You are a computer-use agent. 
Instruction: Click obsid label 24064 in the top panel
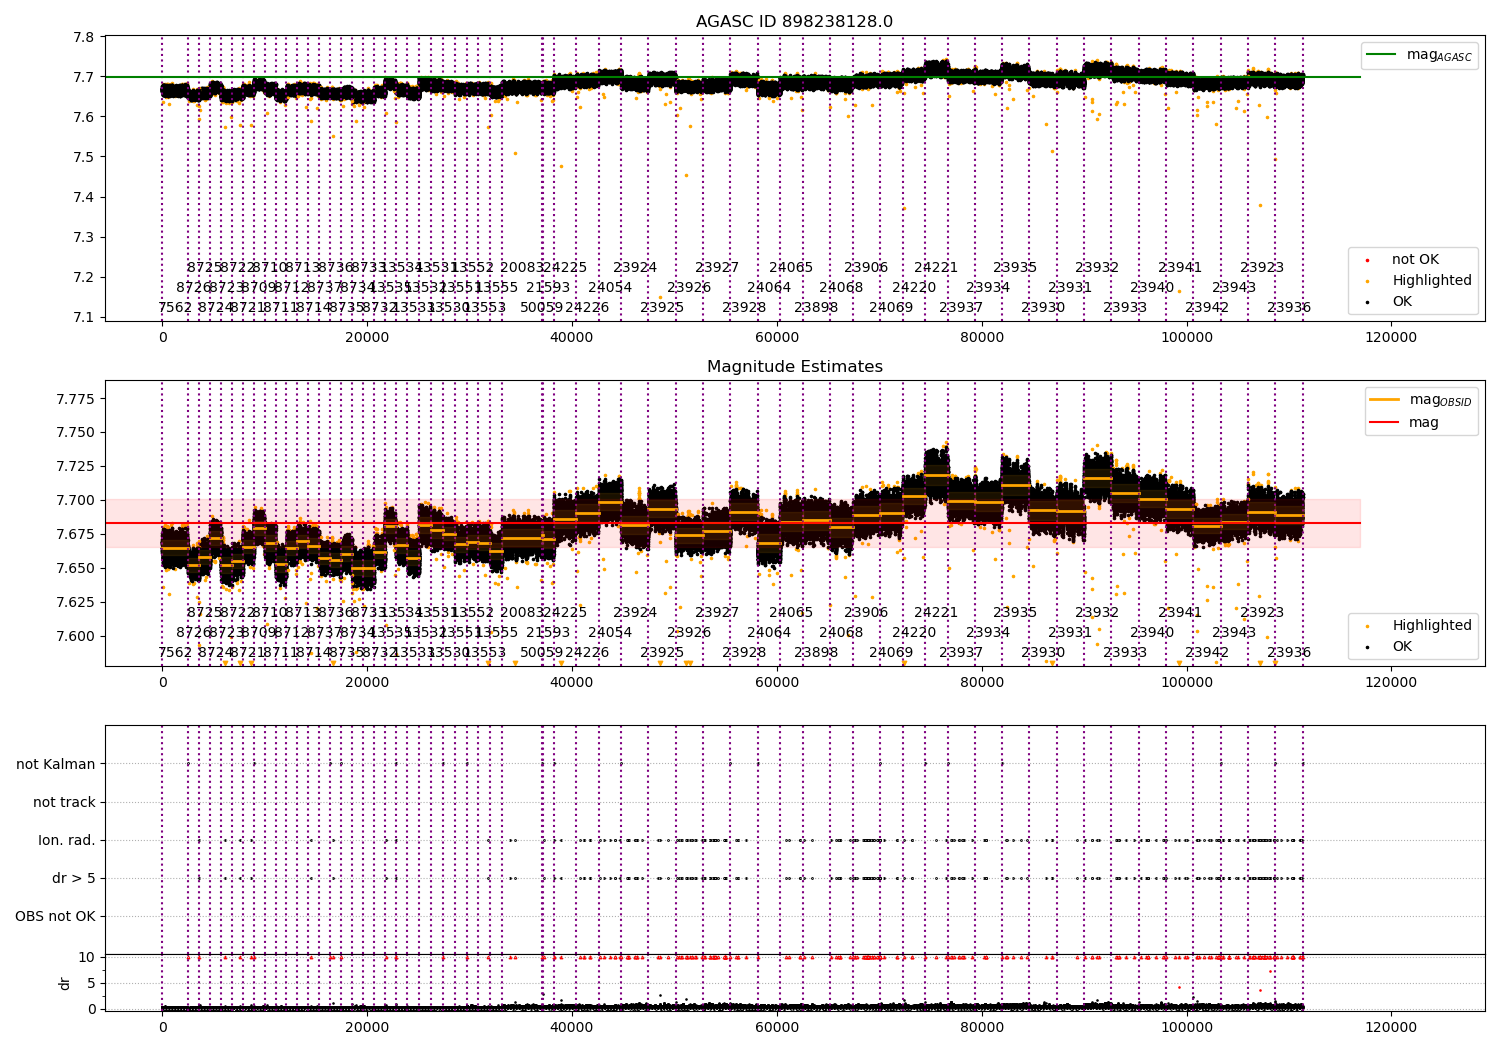pyautogui.click(x=769, y=287)
